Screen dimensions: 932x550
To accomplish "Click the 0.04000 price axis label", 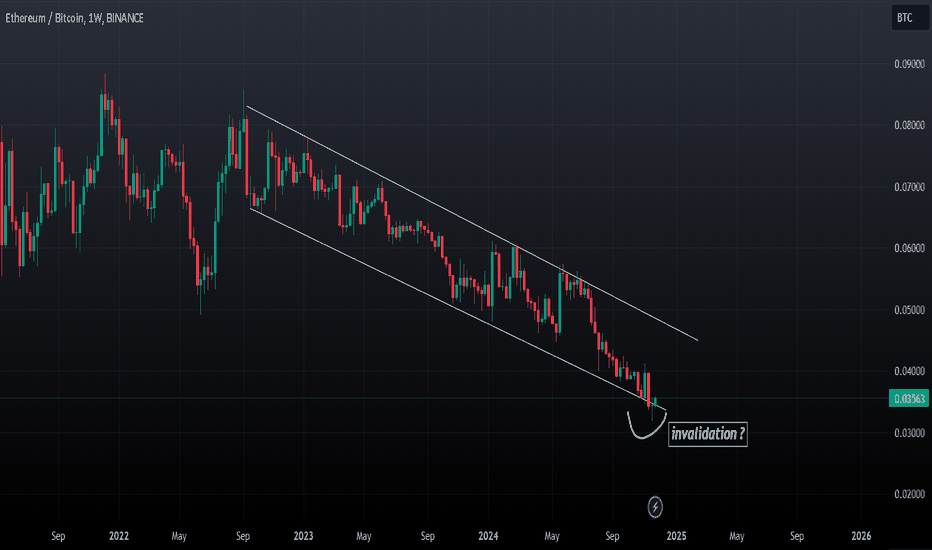I will pyautogui.click(x=909, y=371).
